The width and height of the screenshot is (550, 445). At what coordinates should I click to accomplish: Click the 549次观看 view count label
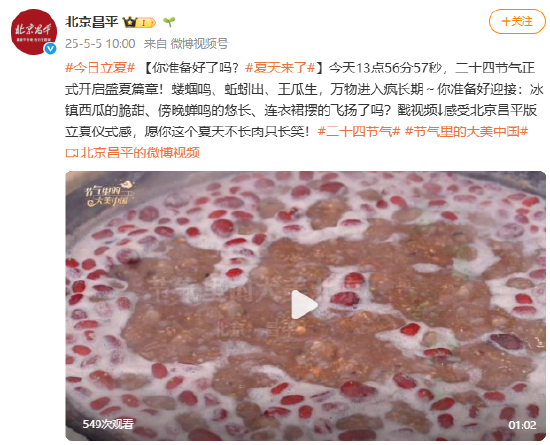tap(108, 424)
